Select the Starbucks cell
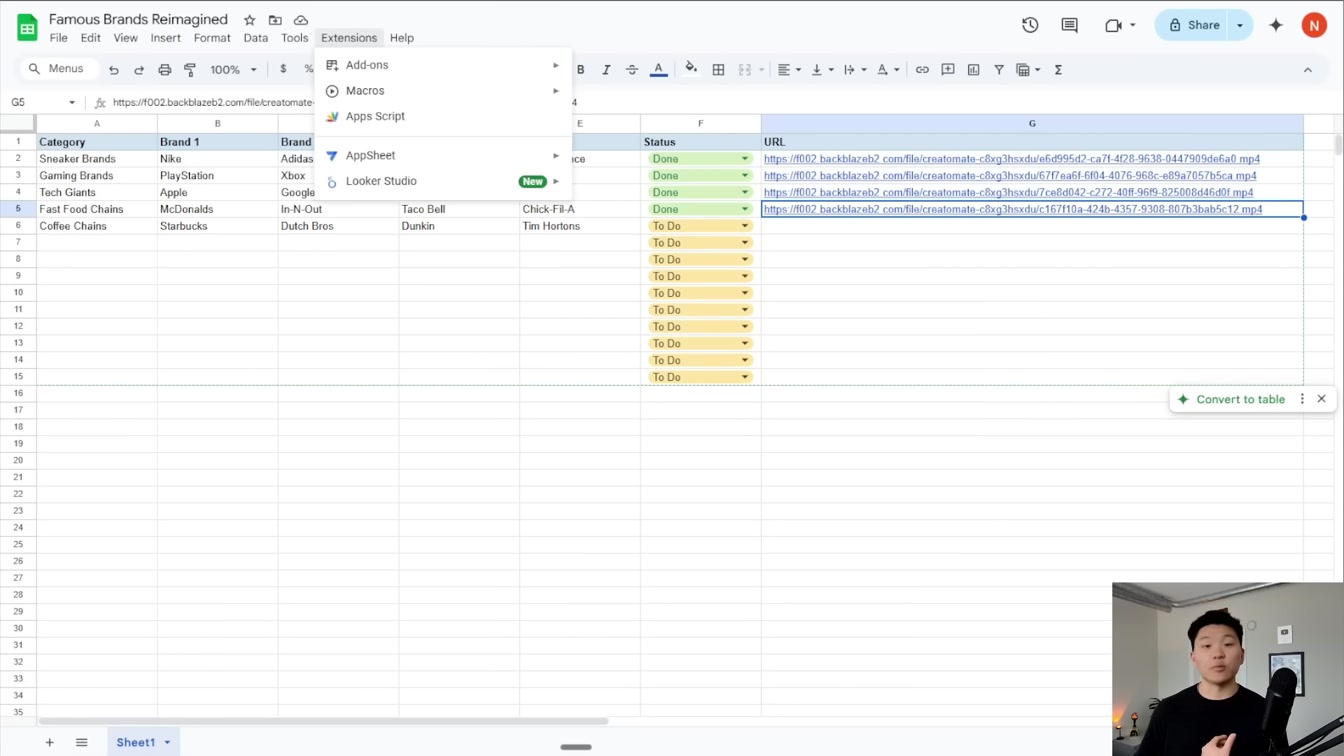The image size is (1344, 756). click(217, 226)
